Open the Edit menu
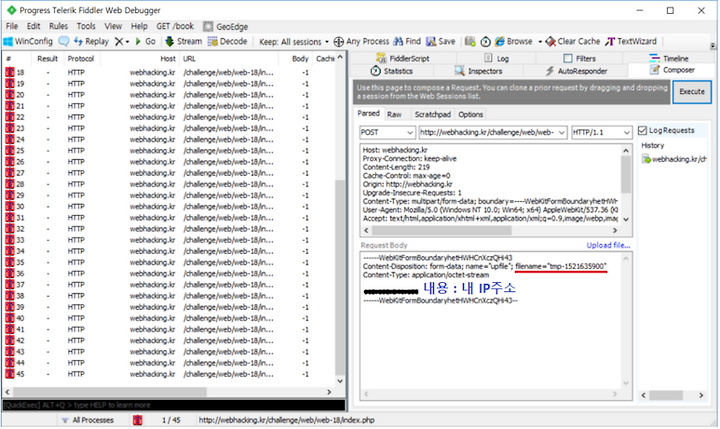This screenshot has width=720, height=429. click(x=34, y=26)
